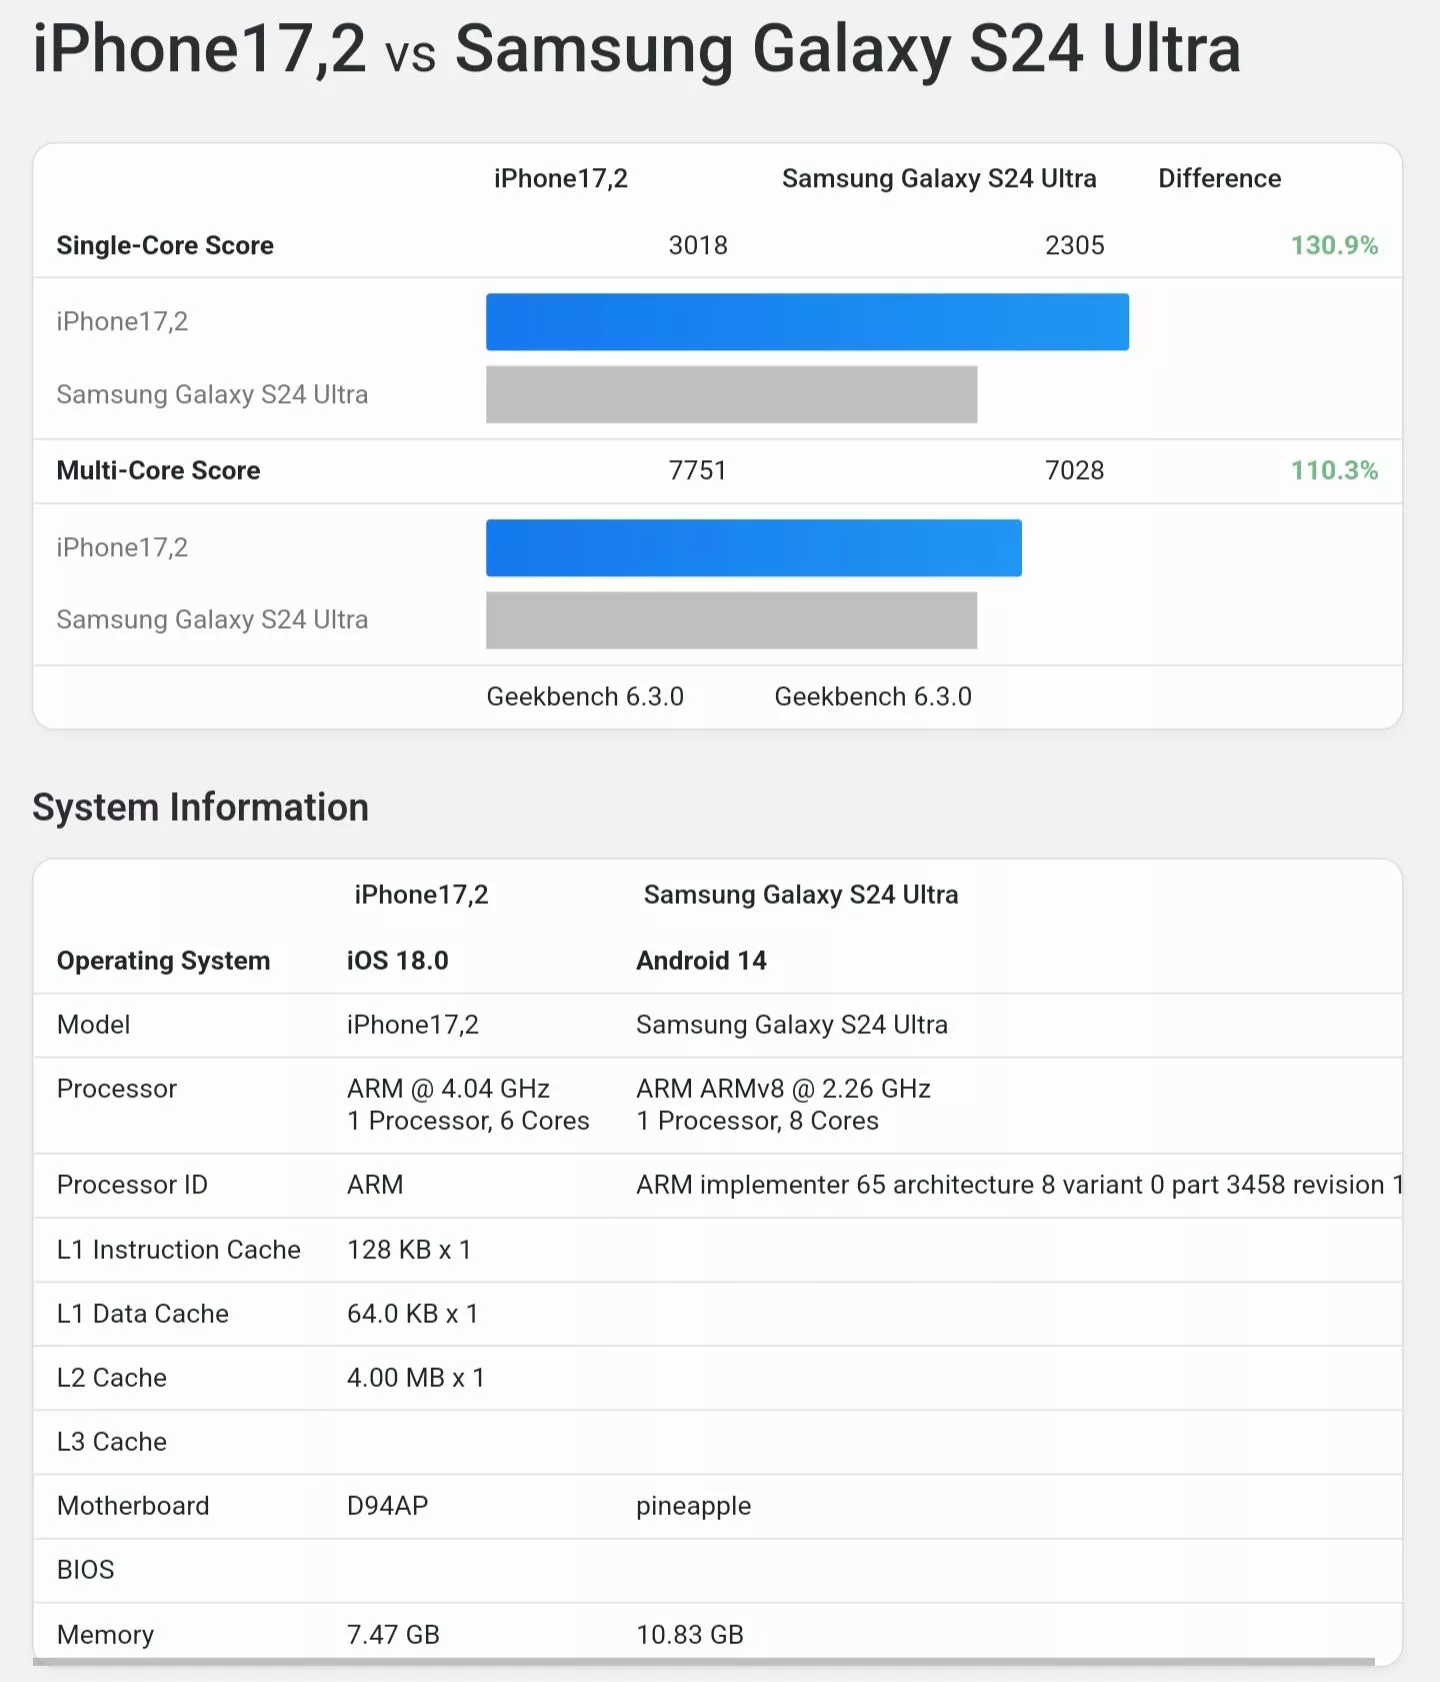
Task: Click the iPhone17,2 single-core blue score bar
Action: click(807, 322)
